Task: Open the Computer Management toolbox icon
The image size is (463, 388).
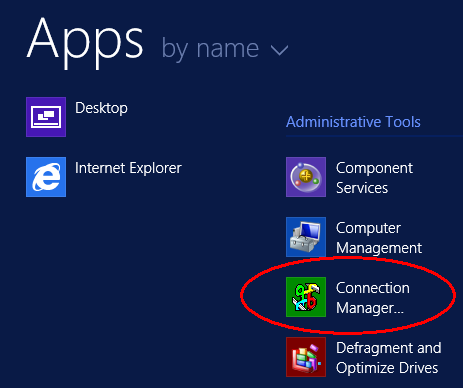Action: click(306, 237)
